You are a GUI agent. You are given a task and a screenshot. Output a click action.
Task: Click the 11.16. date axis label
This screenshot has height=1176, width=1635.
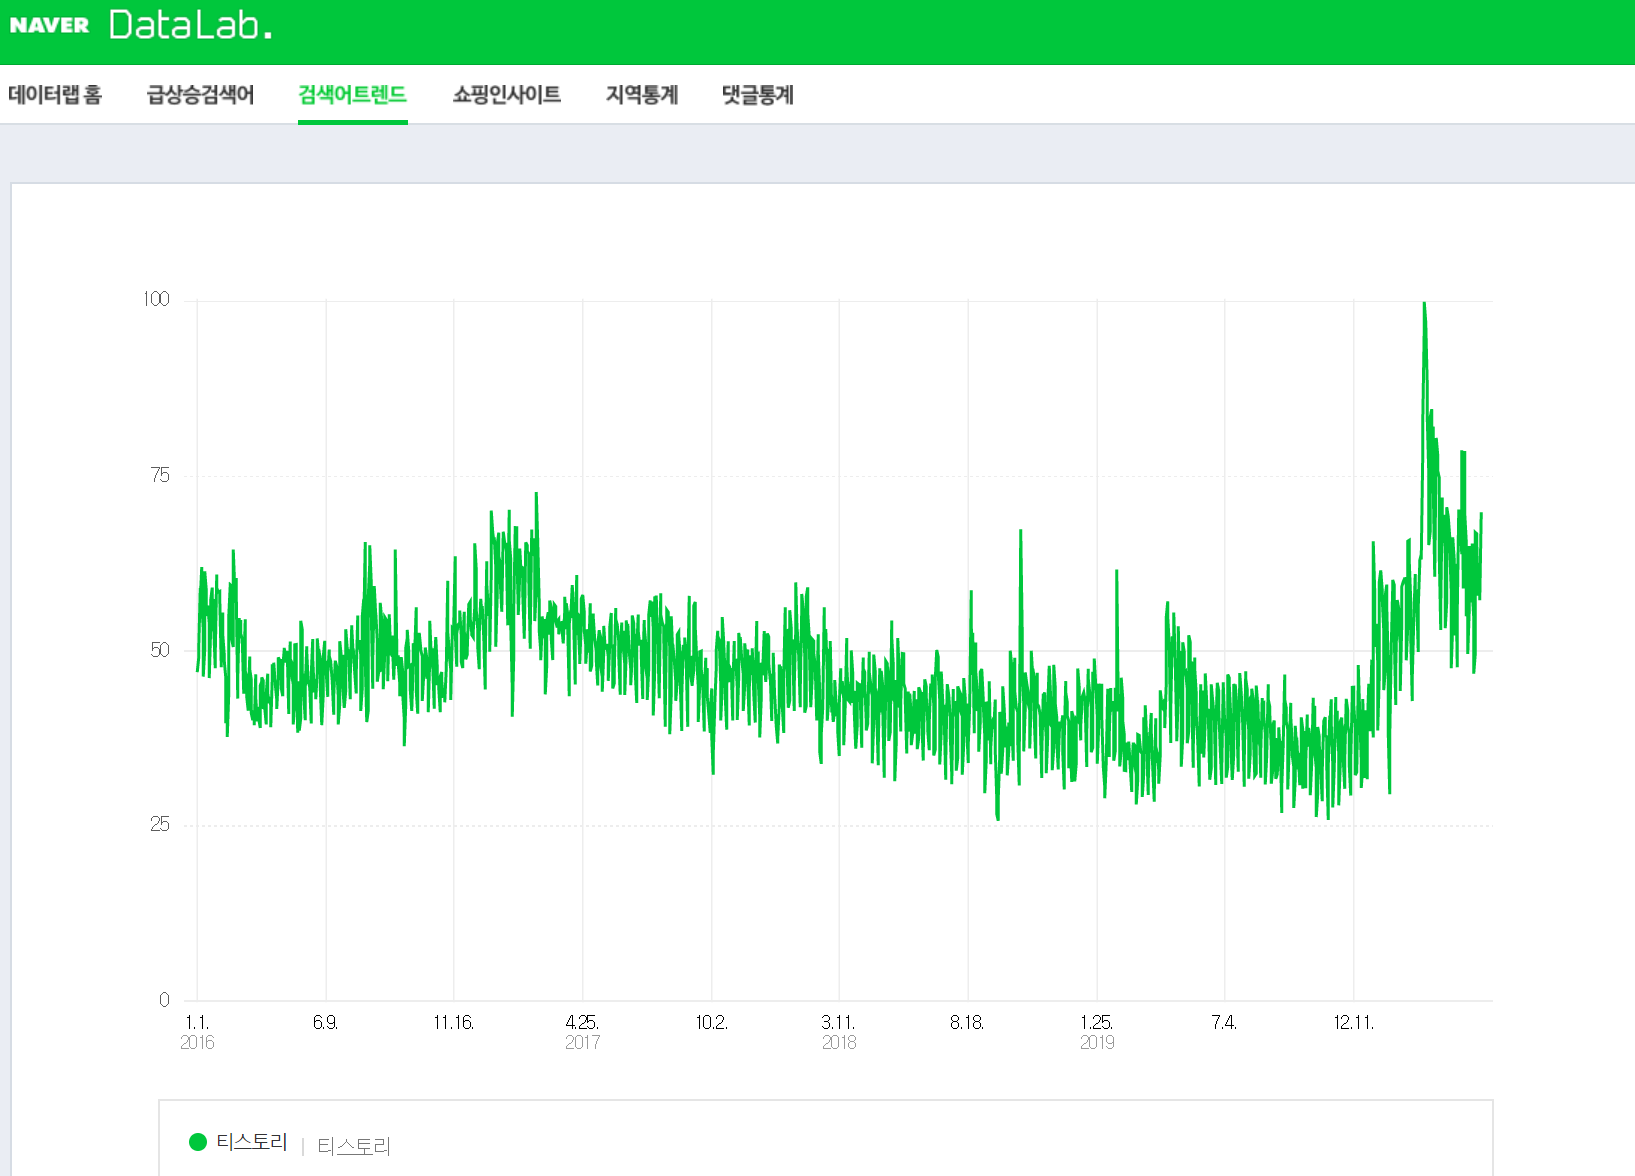coord(453,1022)
